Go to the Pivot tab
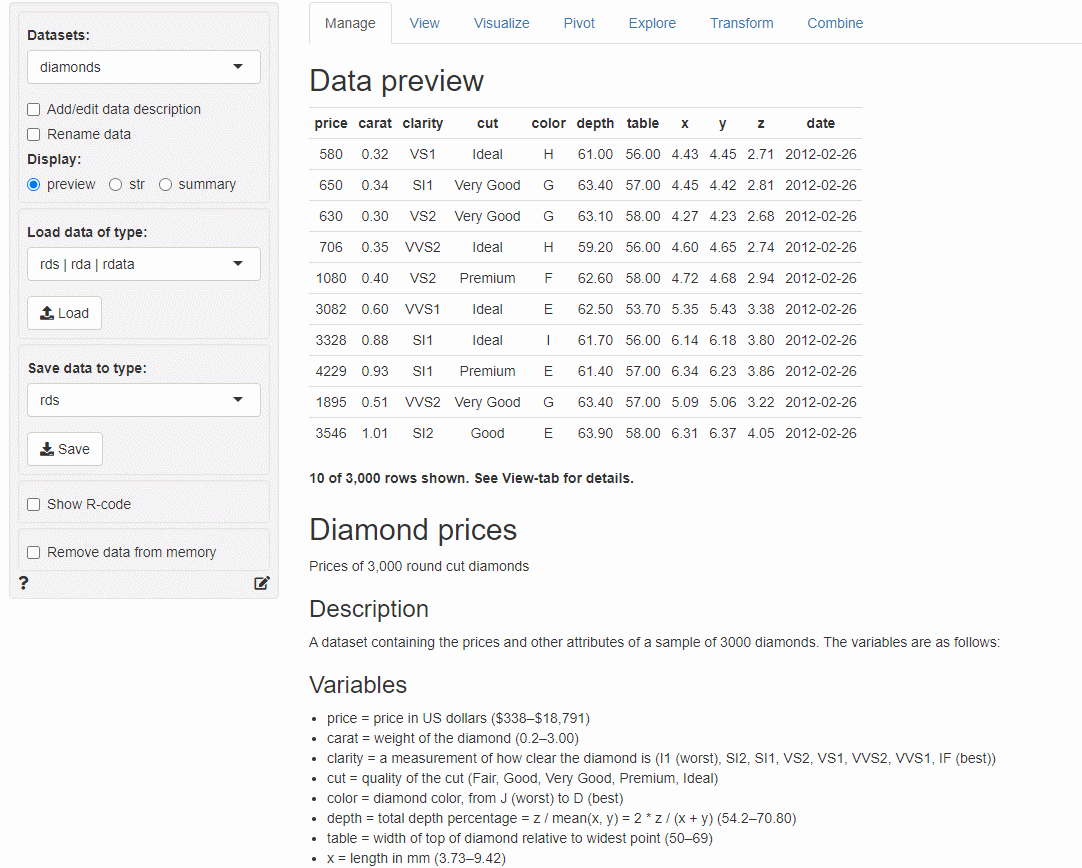 tap(579, 23)
